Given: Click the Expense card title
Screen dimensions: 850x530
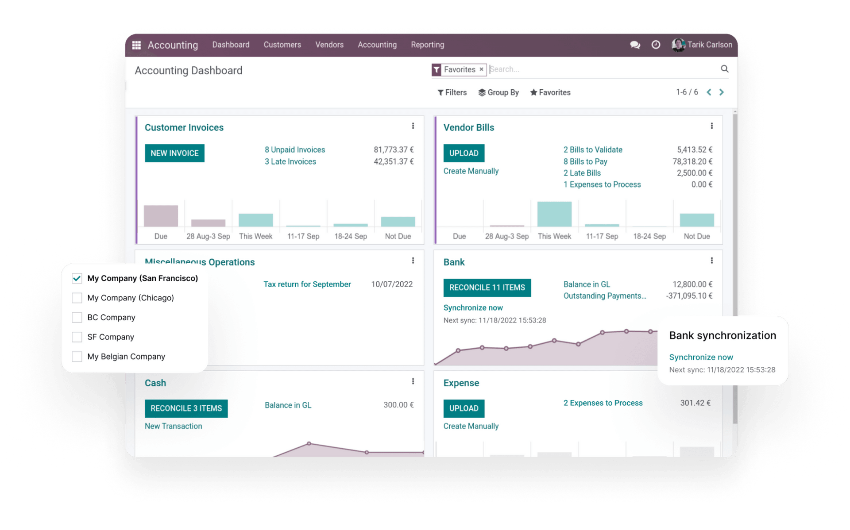Looking at the screenshot, I should 461,383.
